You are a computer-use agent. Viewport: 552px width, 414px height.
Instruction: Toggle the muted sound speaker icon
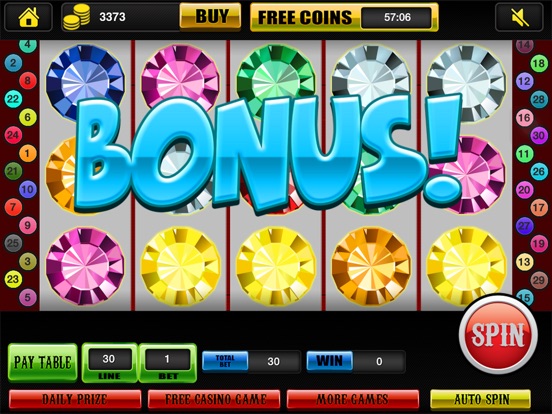pyautogui.click(x=519, y=17)
